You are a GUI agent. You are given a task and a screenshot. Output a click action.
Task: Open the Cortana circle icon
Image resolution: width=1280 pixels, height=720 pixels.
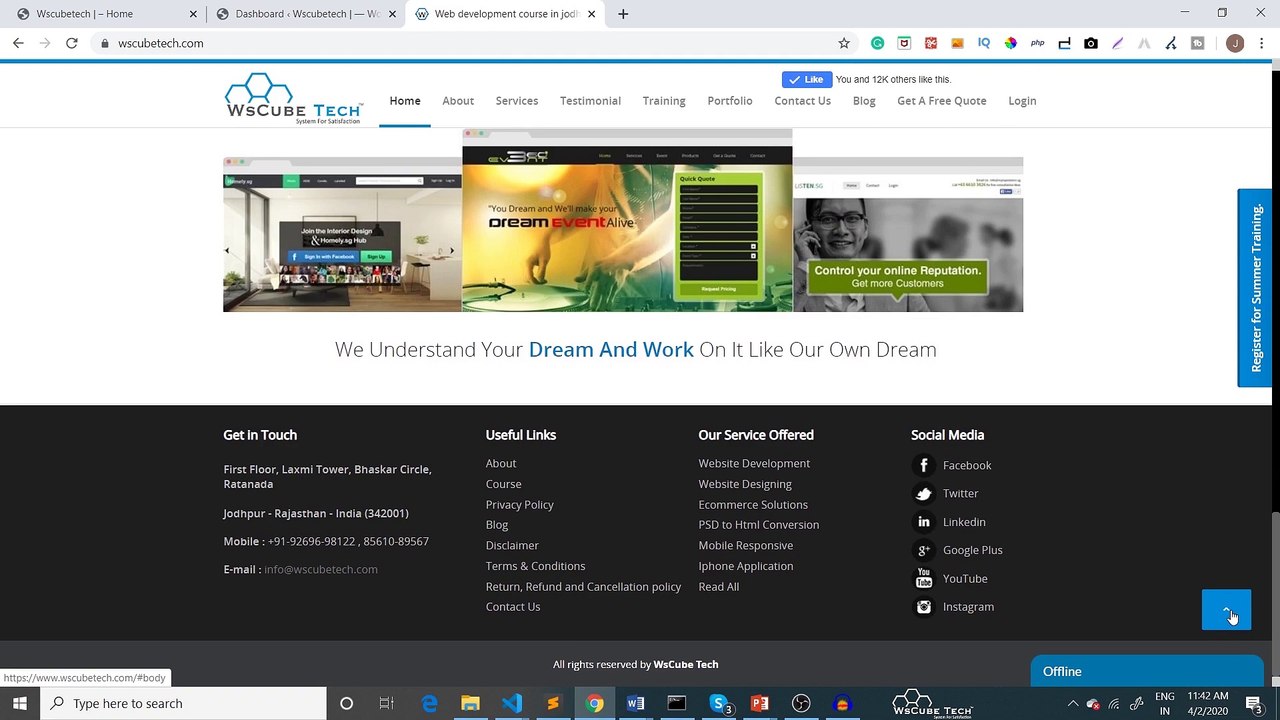tap(346, 703)
